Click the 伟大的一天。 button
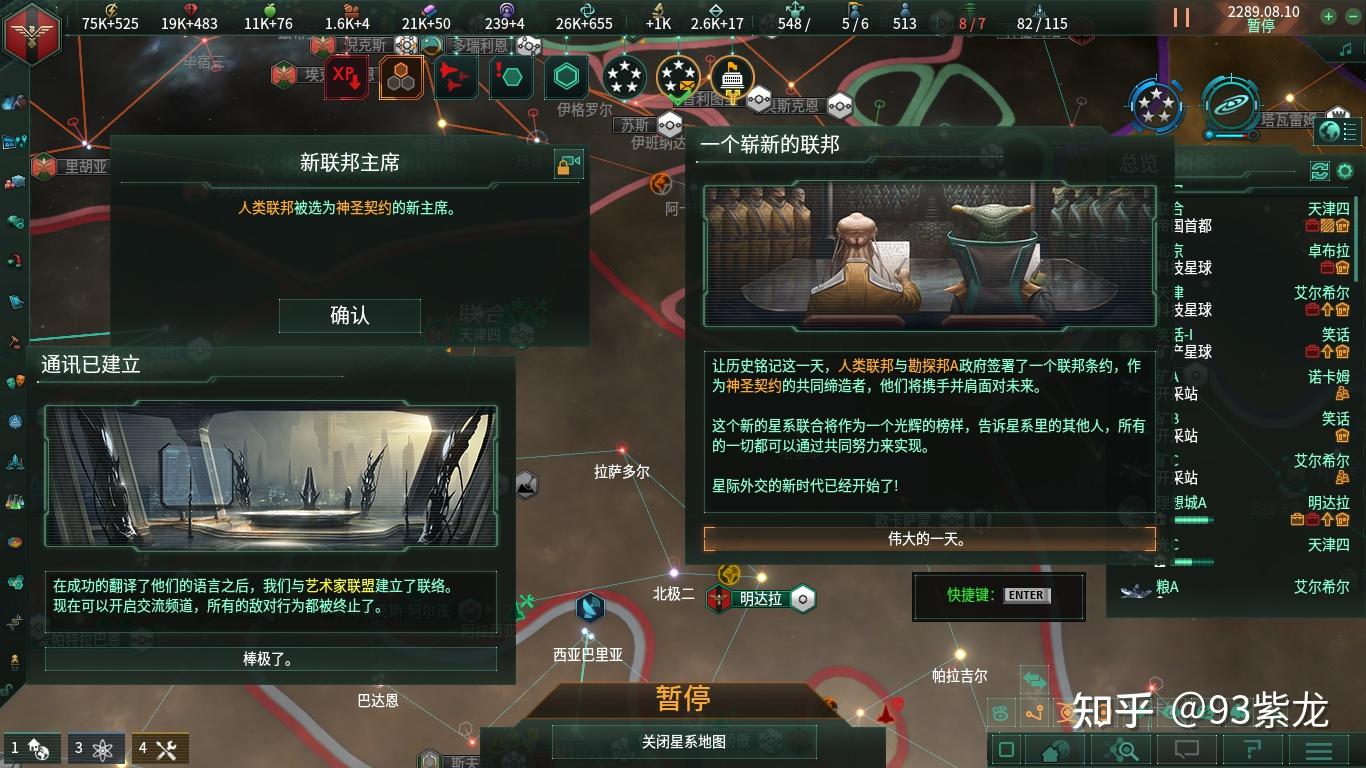Screen dimensions: 1366x768 click(x=929, y=539)
